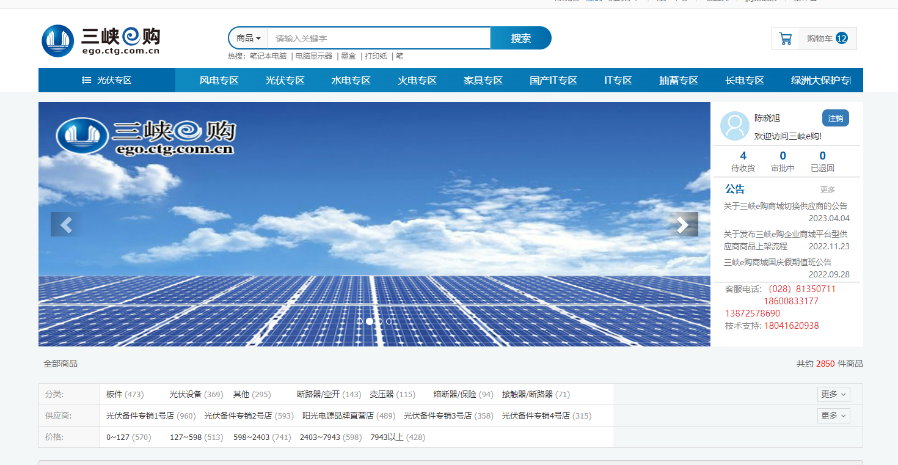Open the 绿洲大保护专区 nav tab

pos(821,80)
